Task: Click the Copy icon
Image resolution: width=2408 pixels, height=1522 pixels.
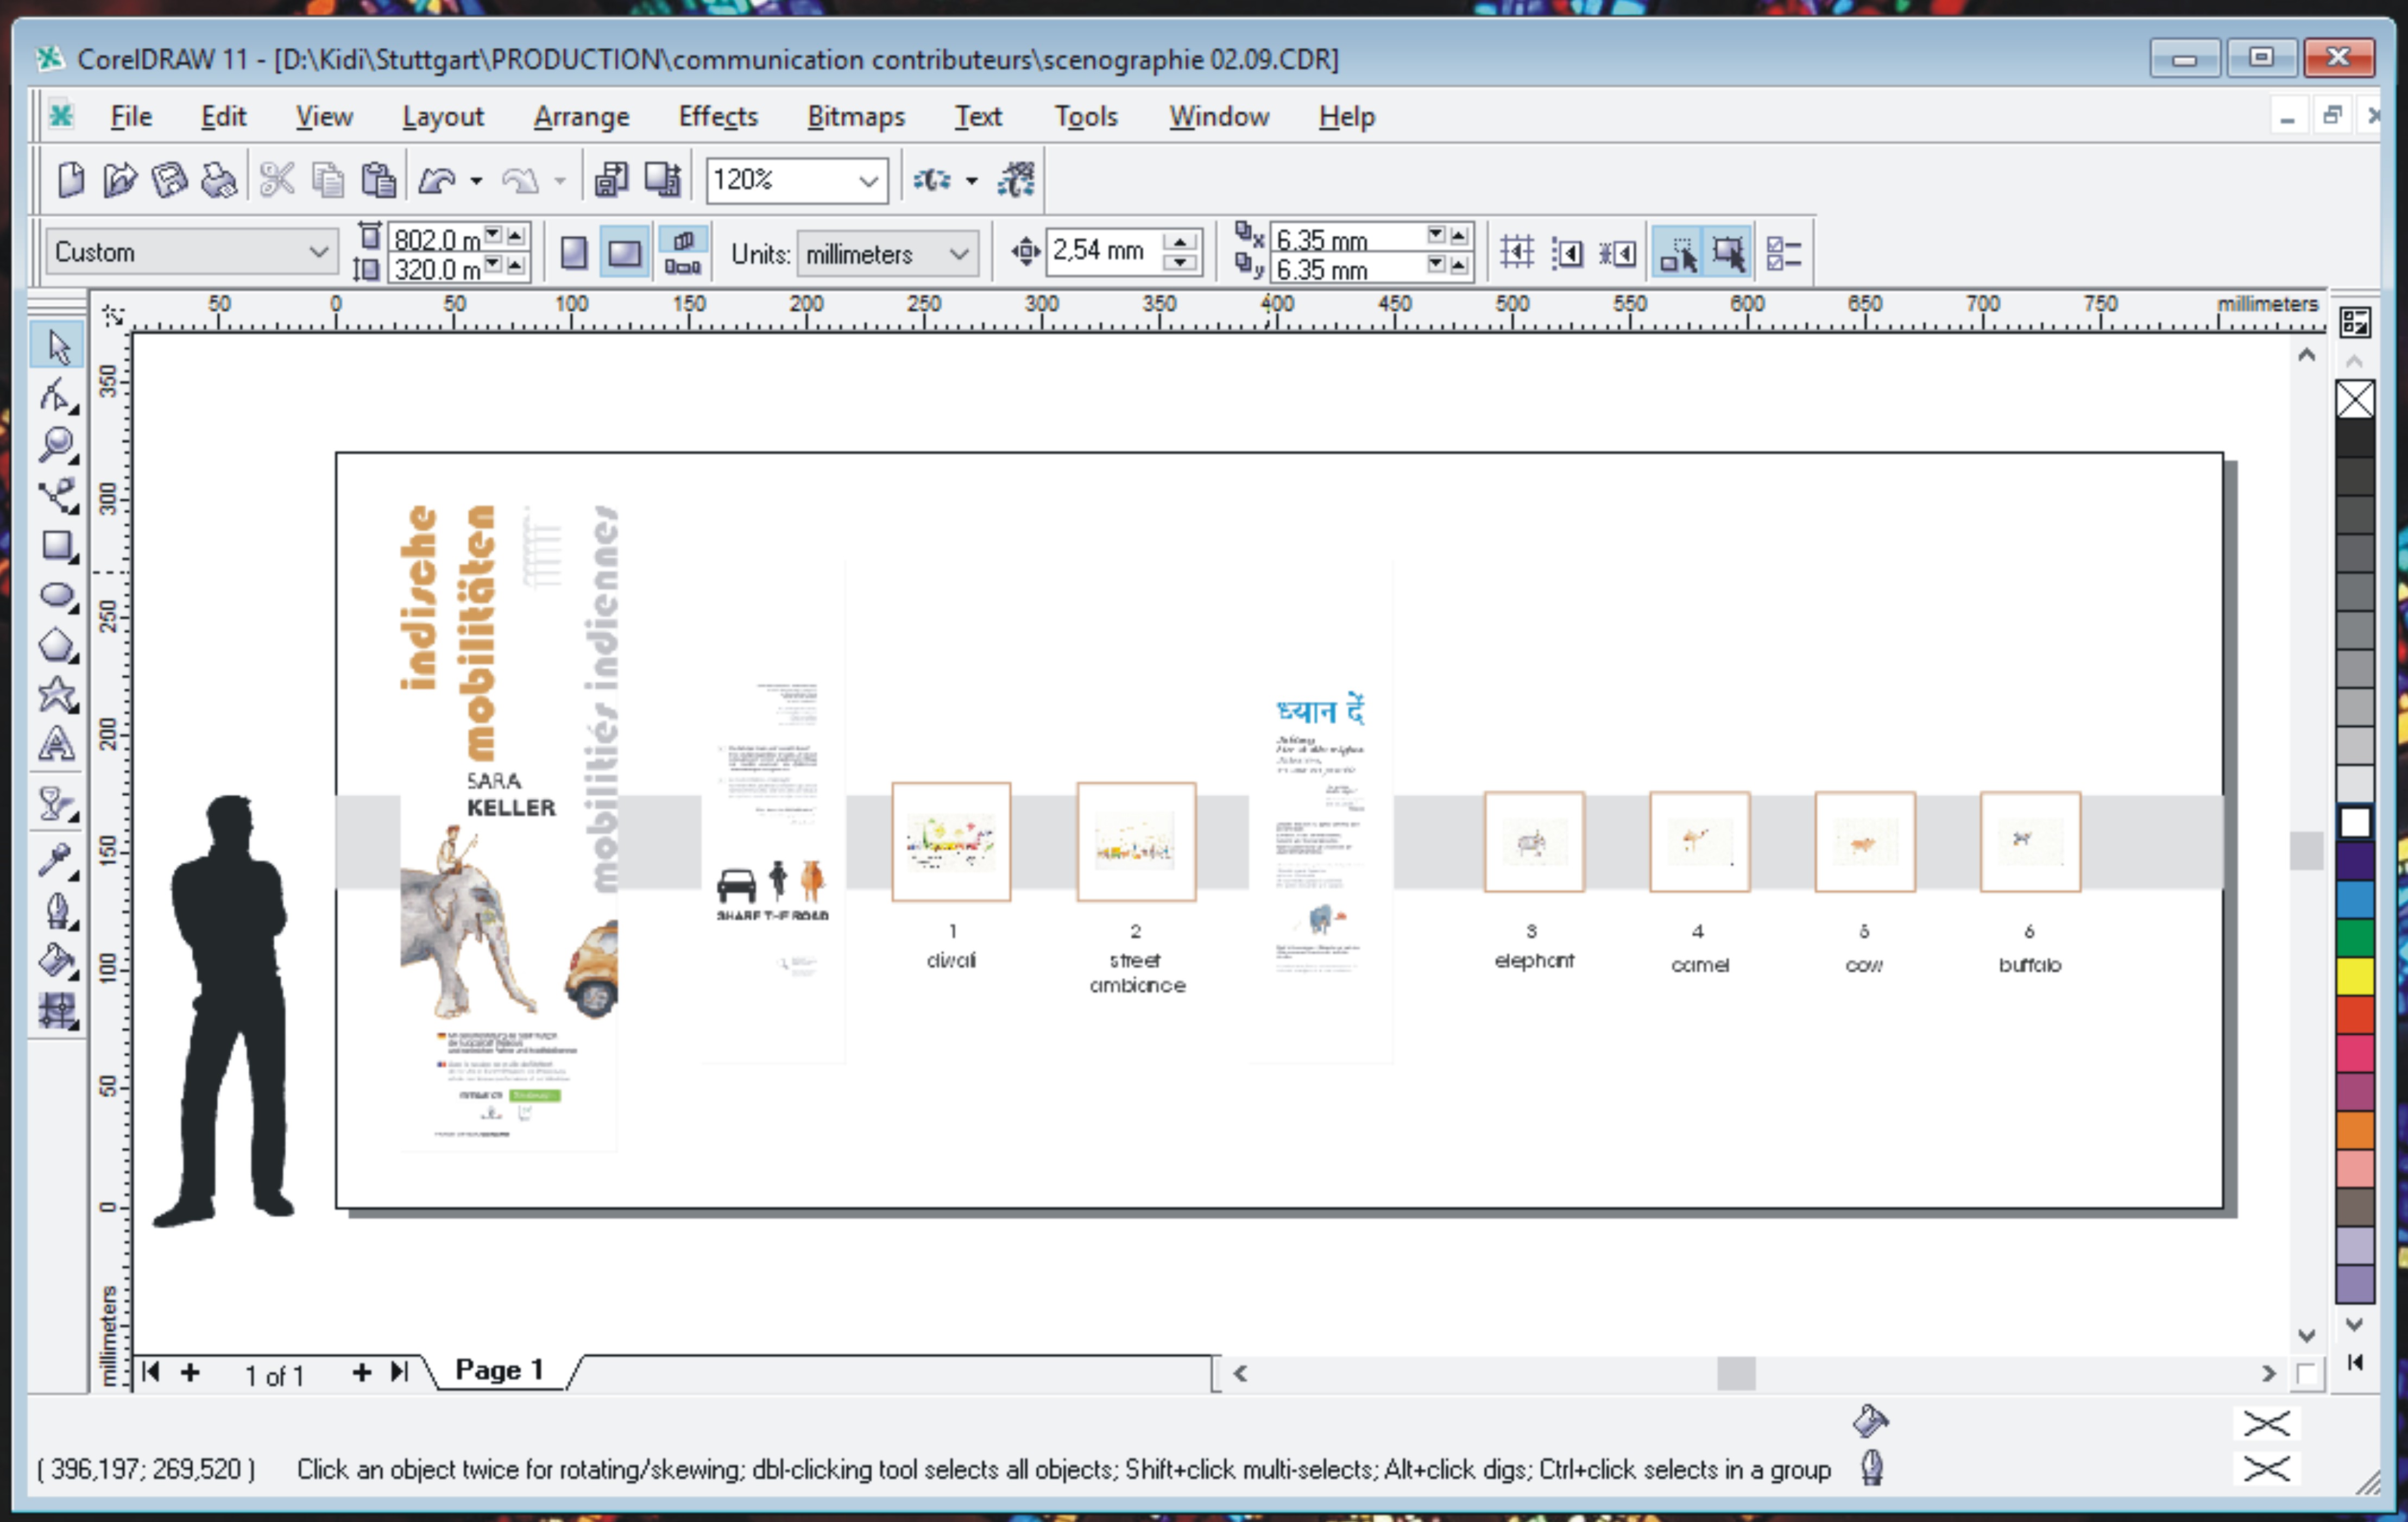Action: 328,180
